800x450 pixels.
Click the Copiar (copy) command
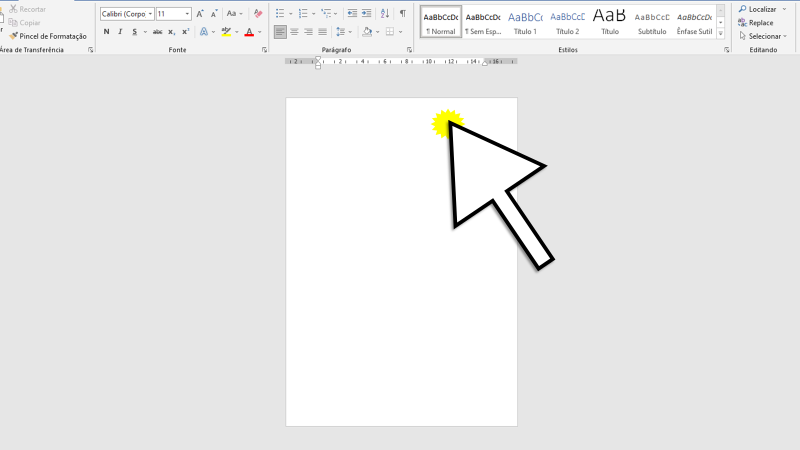(x=24, y=22)
